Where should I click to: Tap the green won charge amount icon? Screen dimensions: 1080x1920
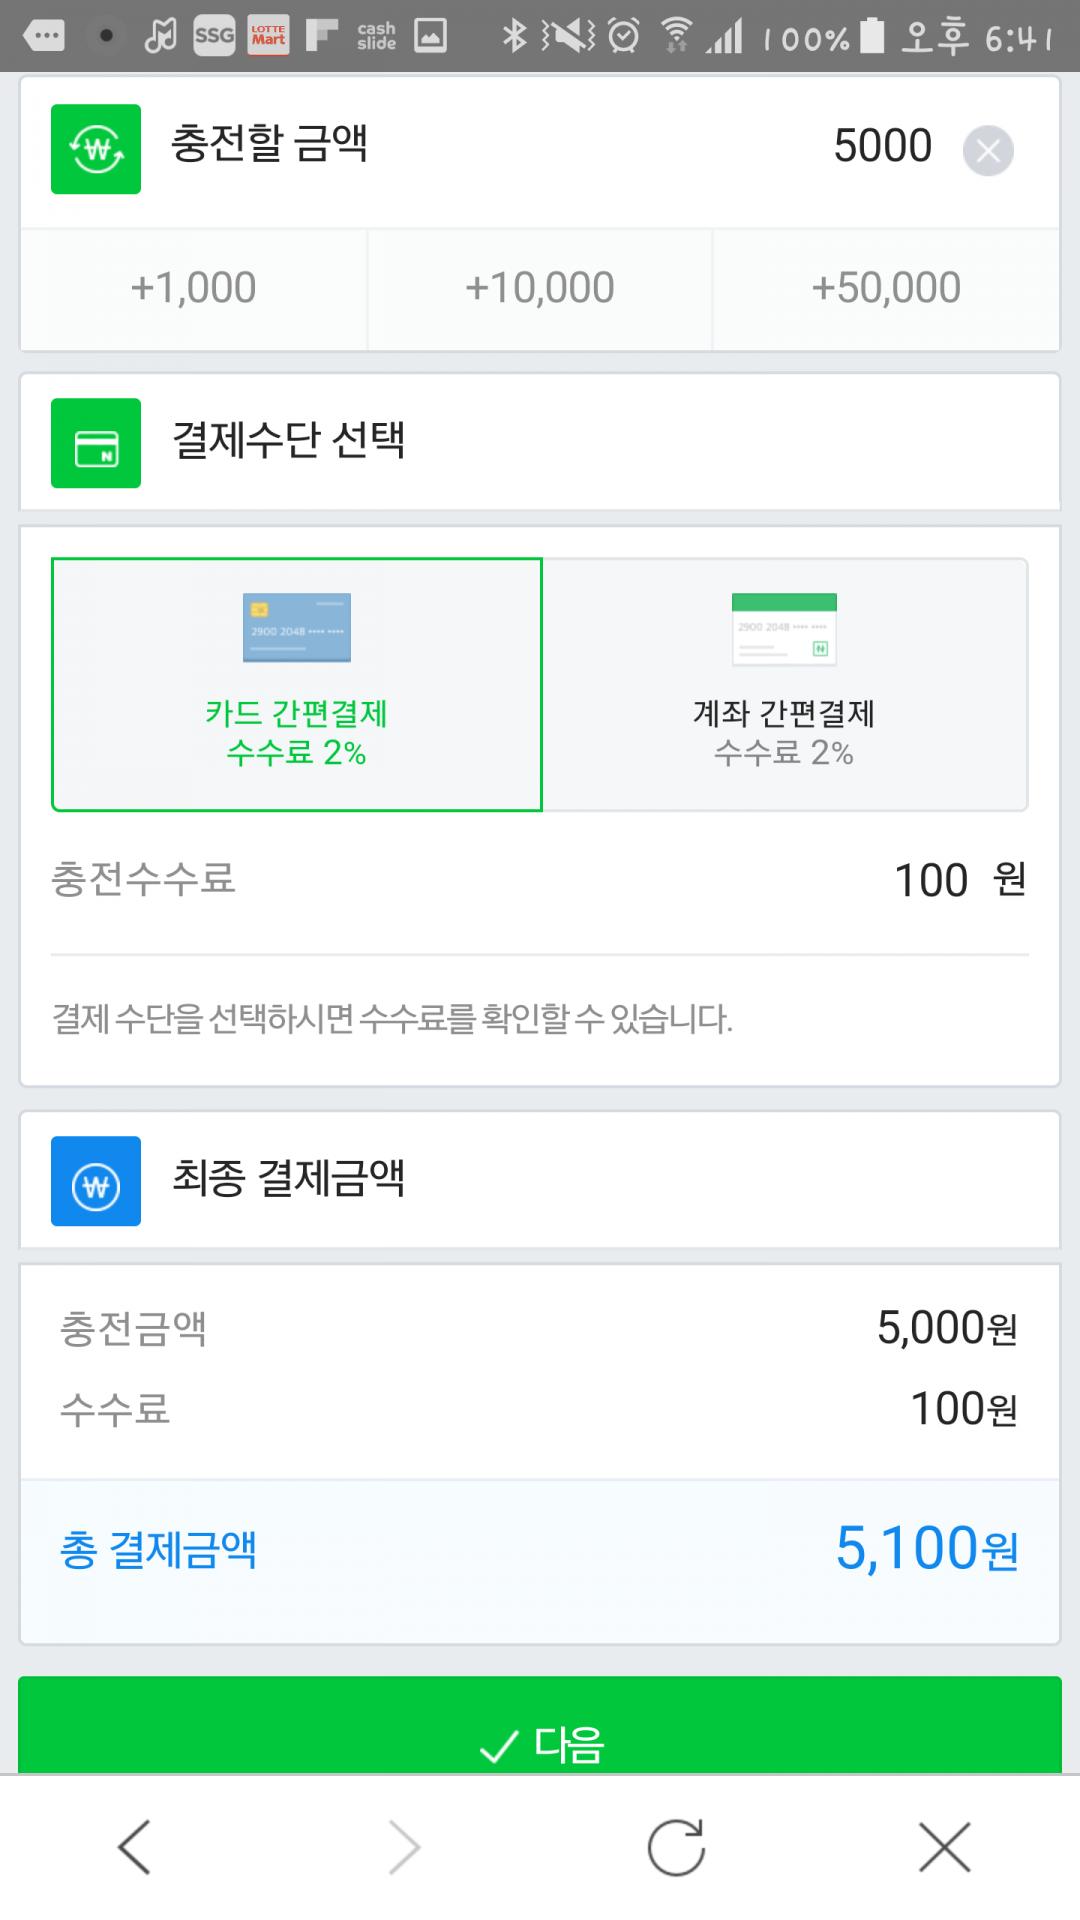point(96,149)
